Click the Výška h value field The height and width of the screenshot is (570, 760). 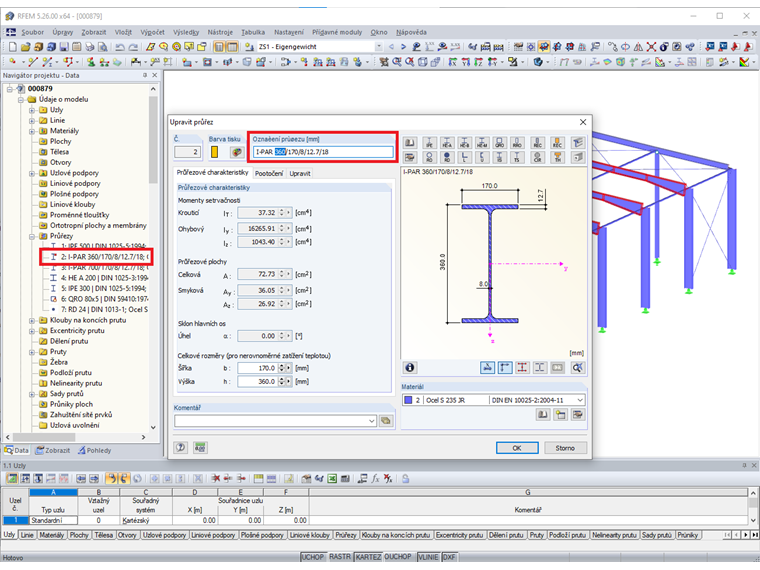[257, 381]
